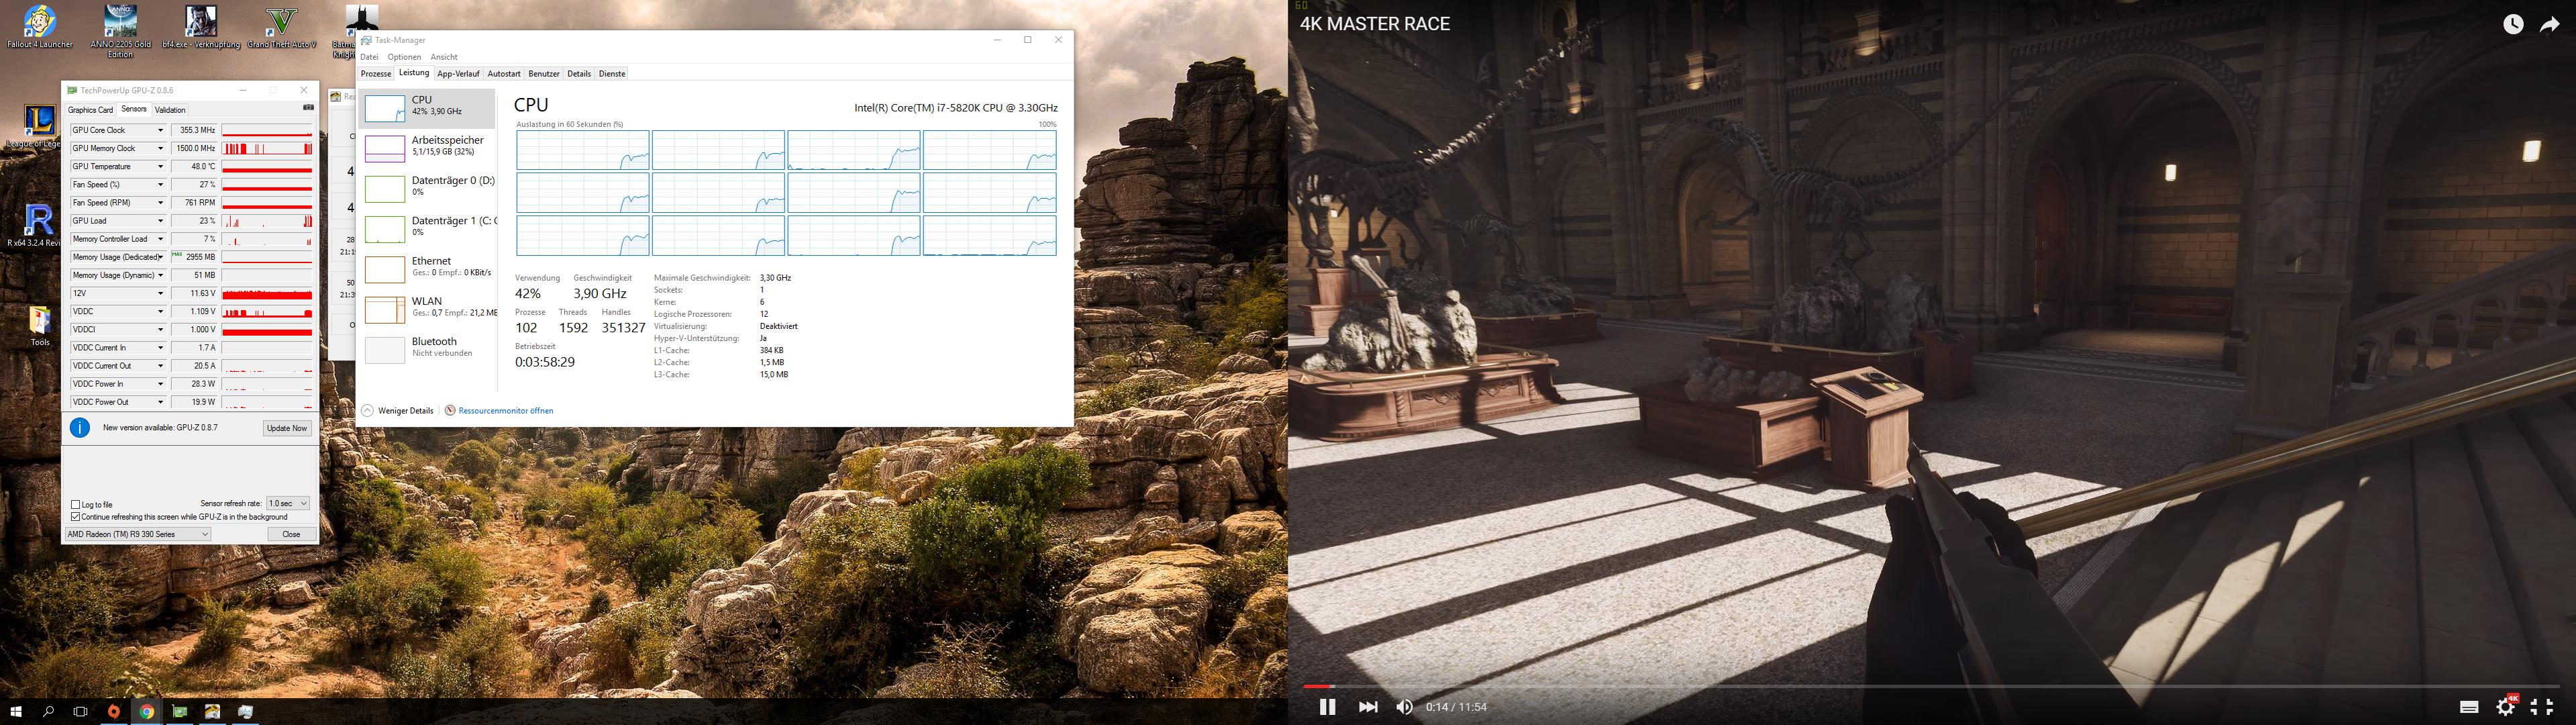Open AMD Radeon R9 390 device dropdown
Viewport: 2576px width, 725px height.
click(x=138, y=534)
